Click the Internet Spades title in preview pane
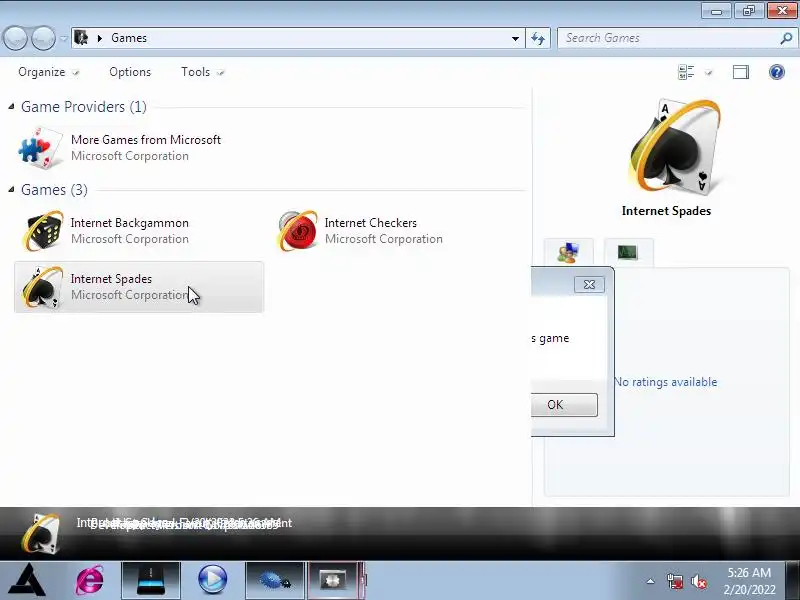This screenshot has height=600, width=800. [666, 211]
